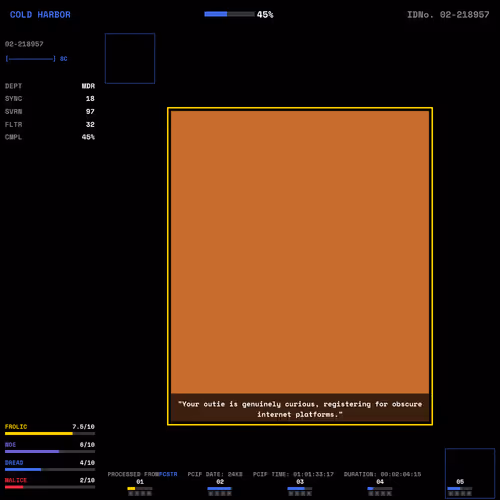Click the SYNC label
Image resolution: width=500 pixels, height=500 pixels.
pos(13,99)
